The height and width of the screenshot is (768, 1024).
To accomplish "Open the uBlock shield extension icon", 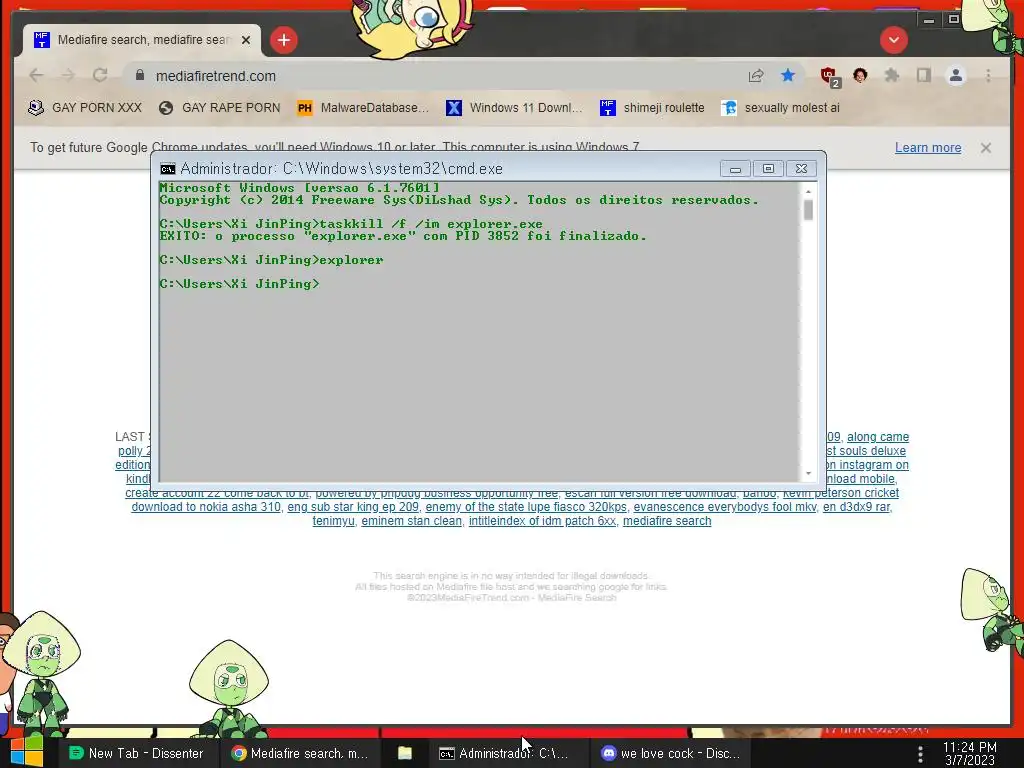I will coord(829,76).
